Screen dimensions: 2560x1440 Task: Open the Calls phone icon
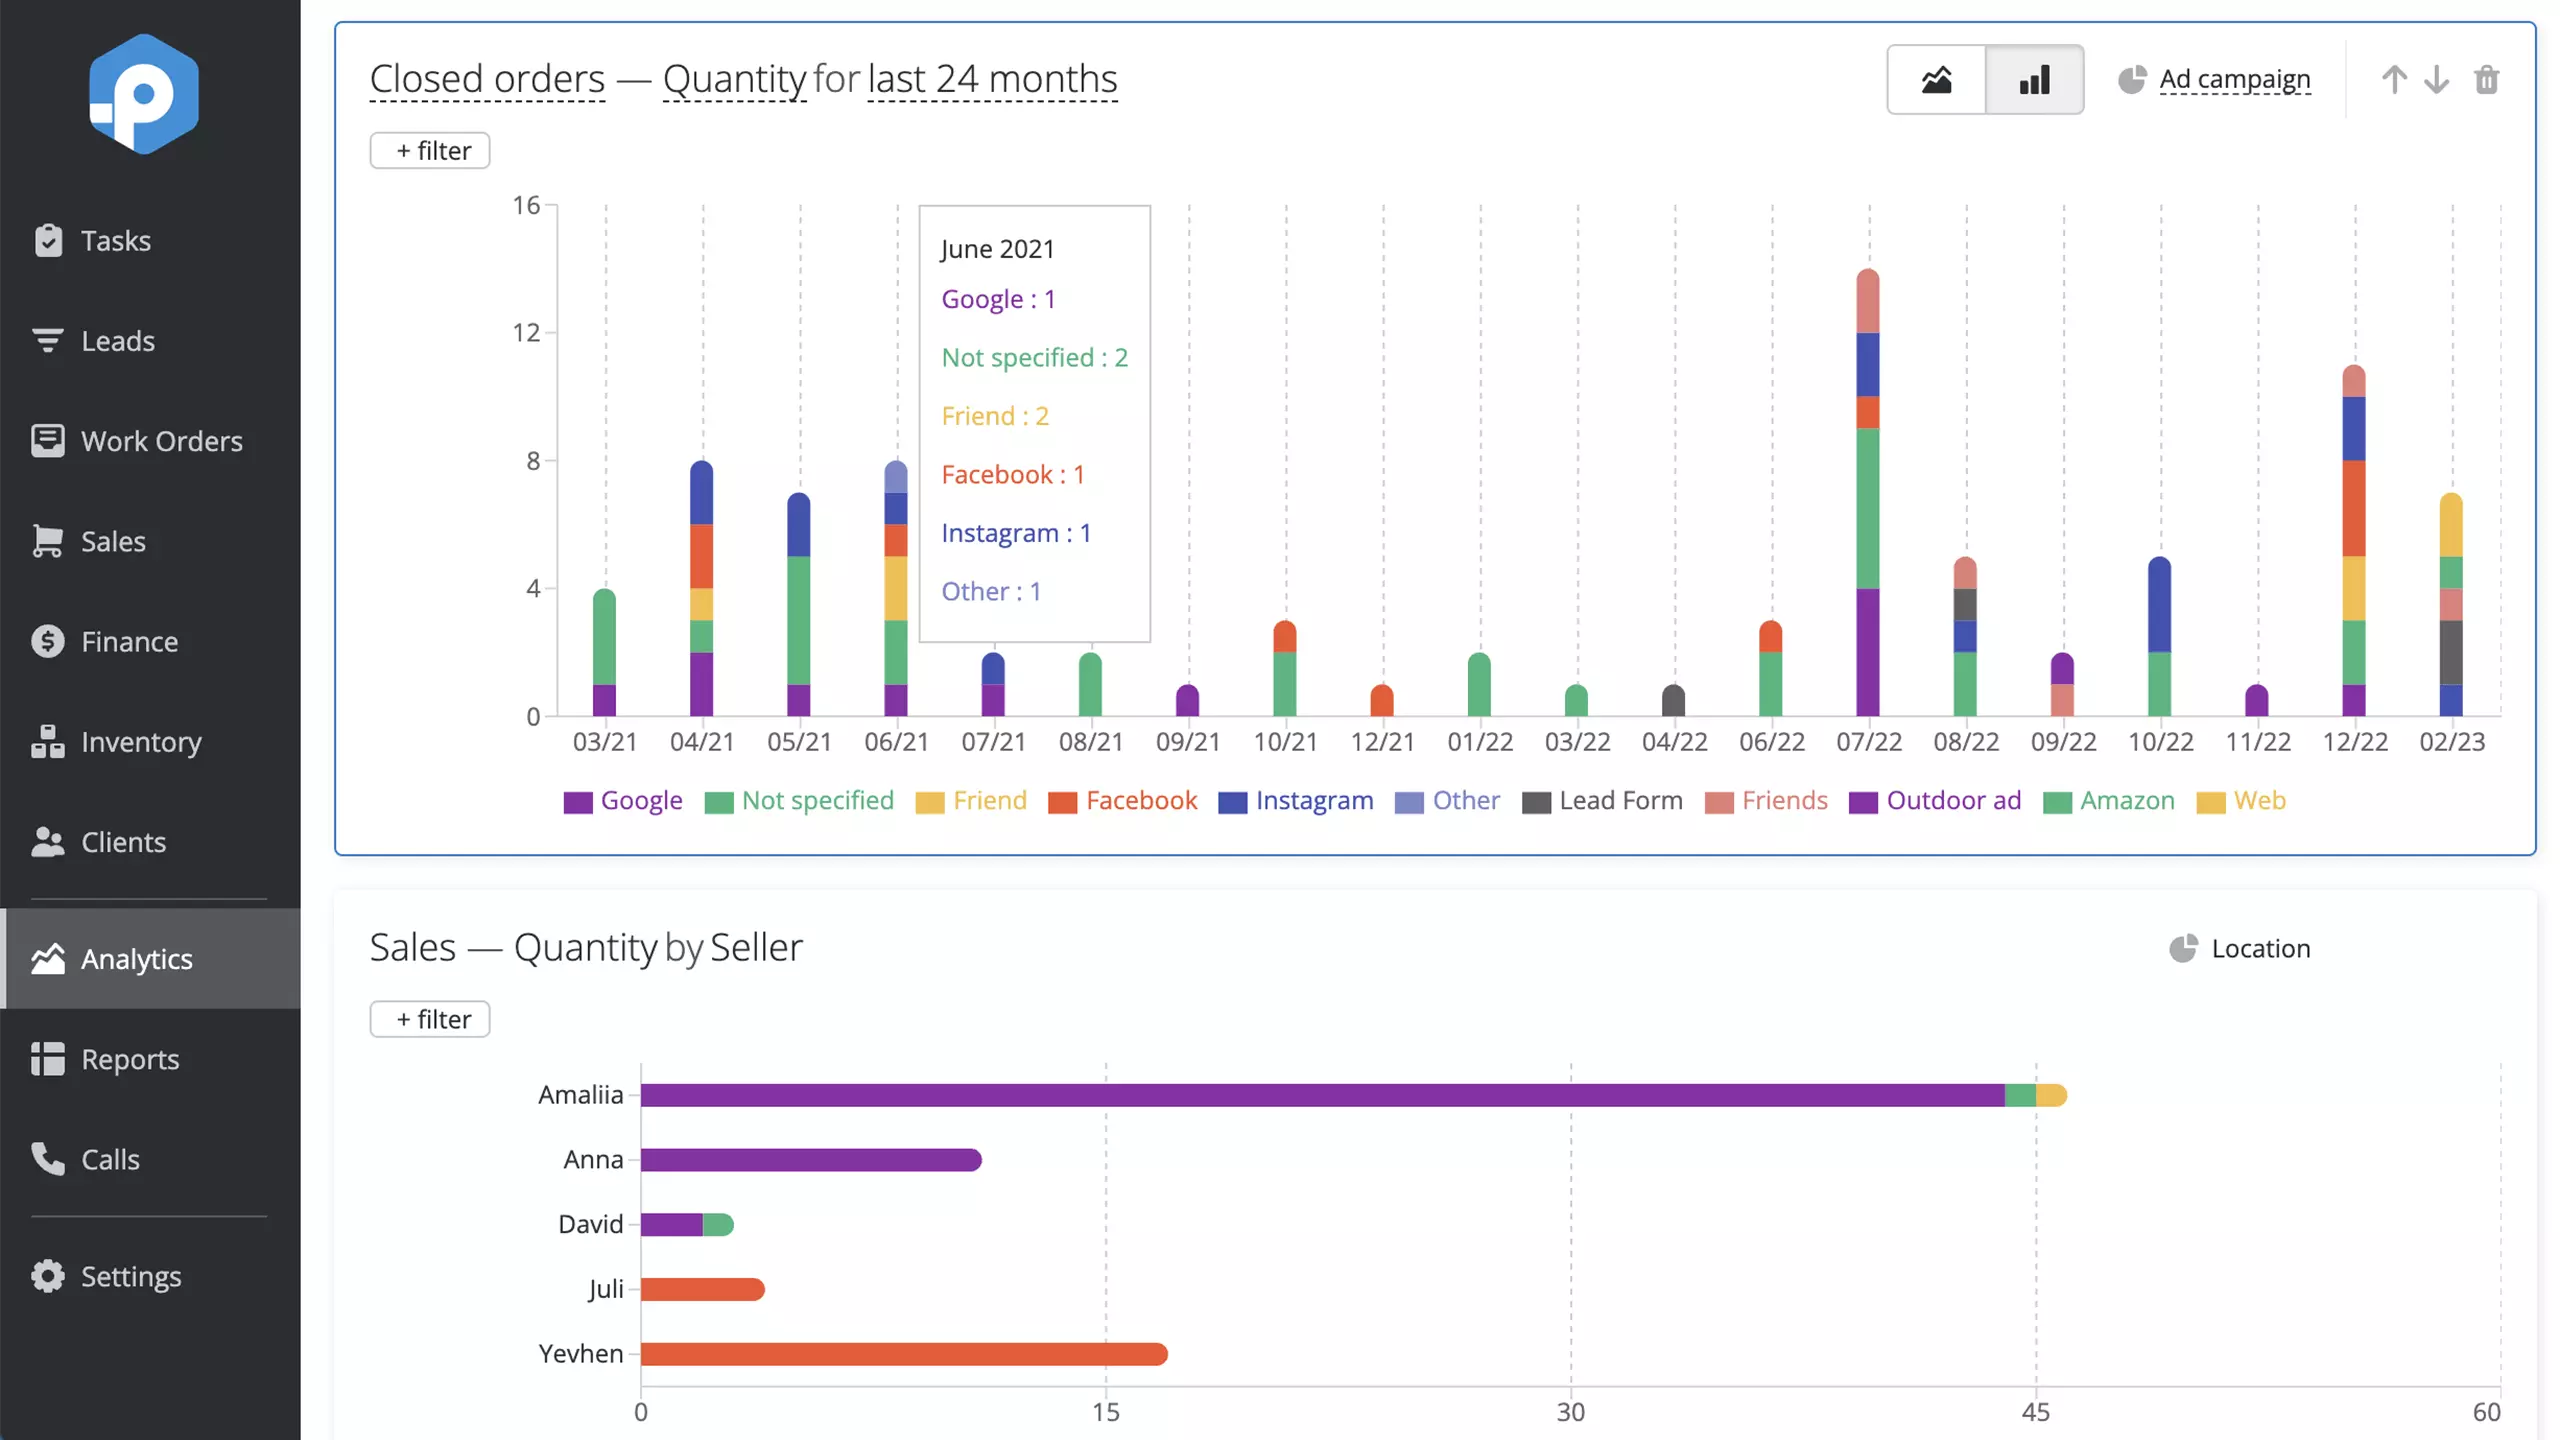click(48, 1159)
